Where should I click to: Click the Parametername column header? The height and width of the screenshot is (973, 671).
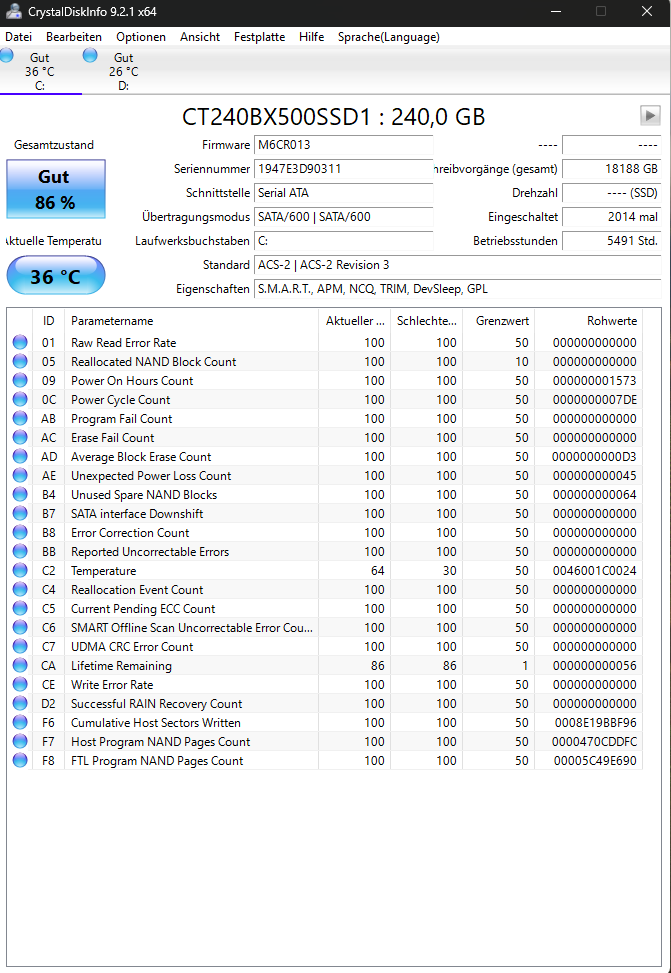[x=191, y=321]
